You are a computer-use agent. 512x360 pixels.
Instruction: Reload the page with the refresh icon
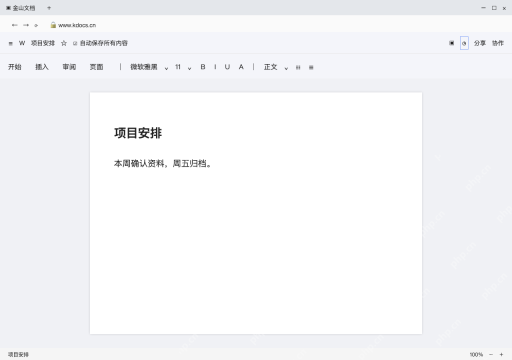(36, 25)
